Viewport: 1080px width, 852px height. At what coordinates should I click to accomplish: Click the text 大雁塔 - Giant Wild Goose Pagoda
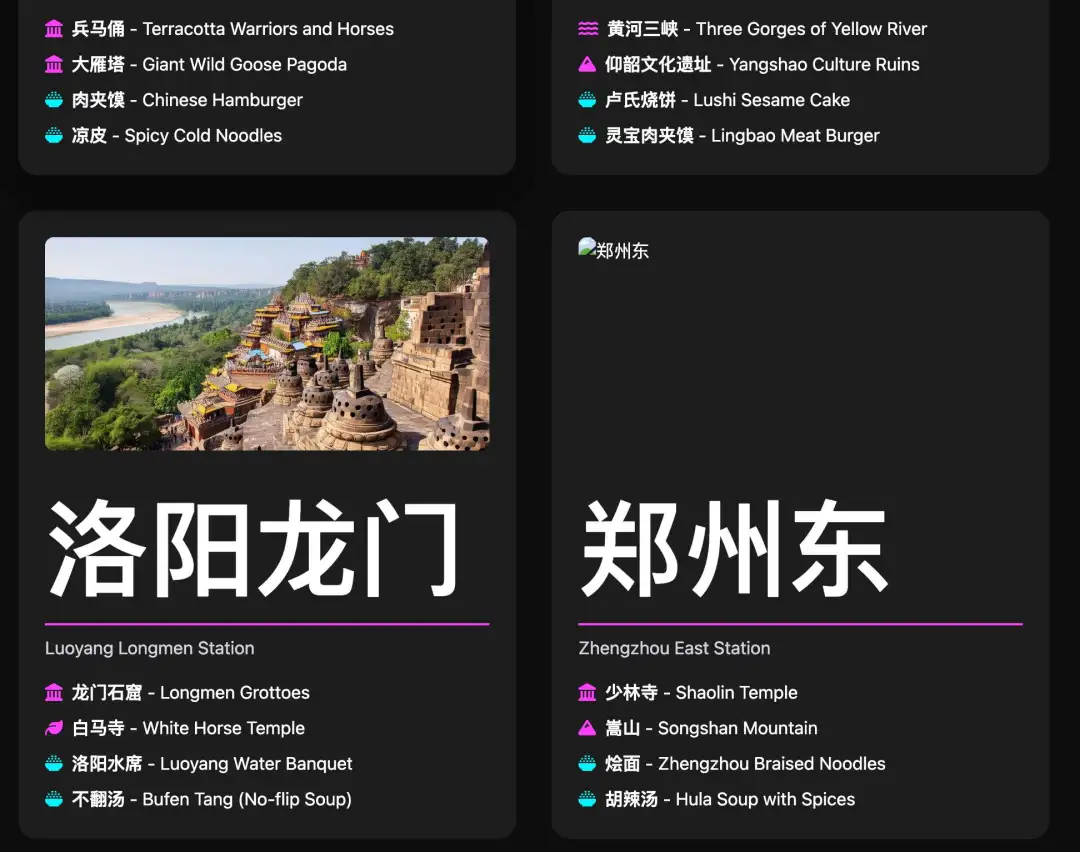[209, 65]
